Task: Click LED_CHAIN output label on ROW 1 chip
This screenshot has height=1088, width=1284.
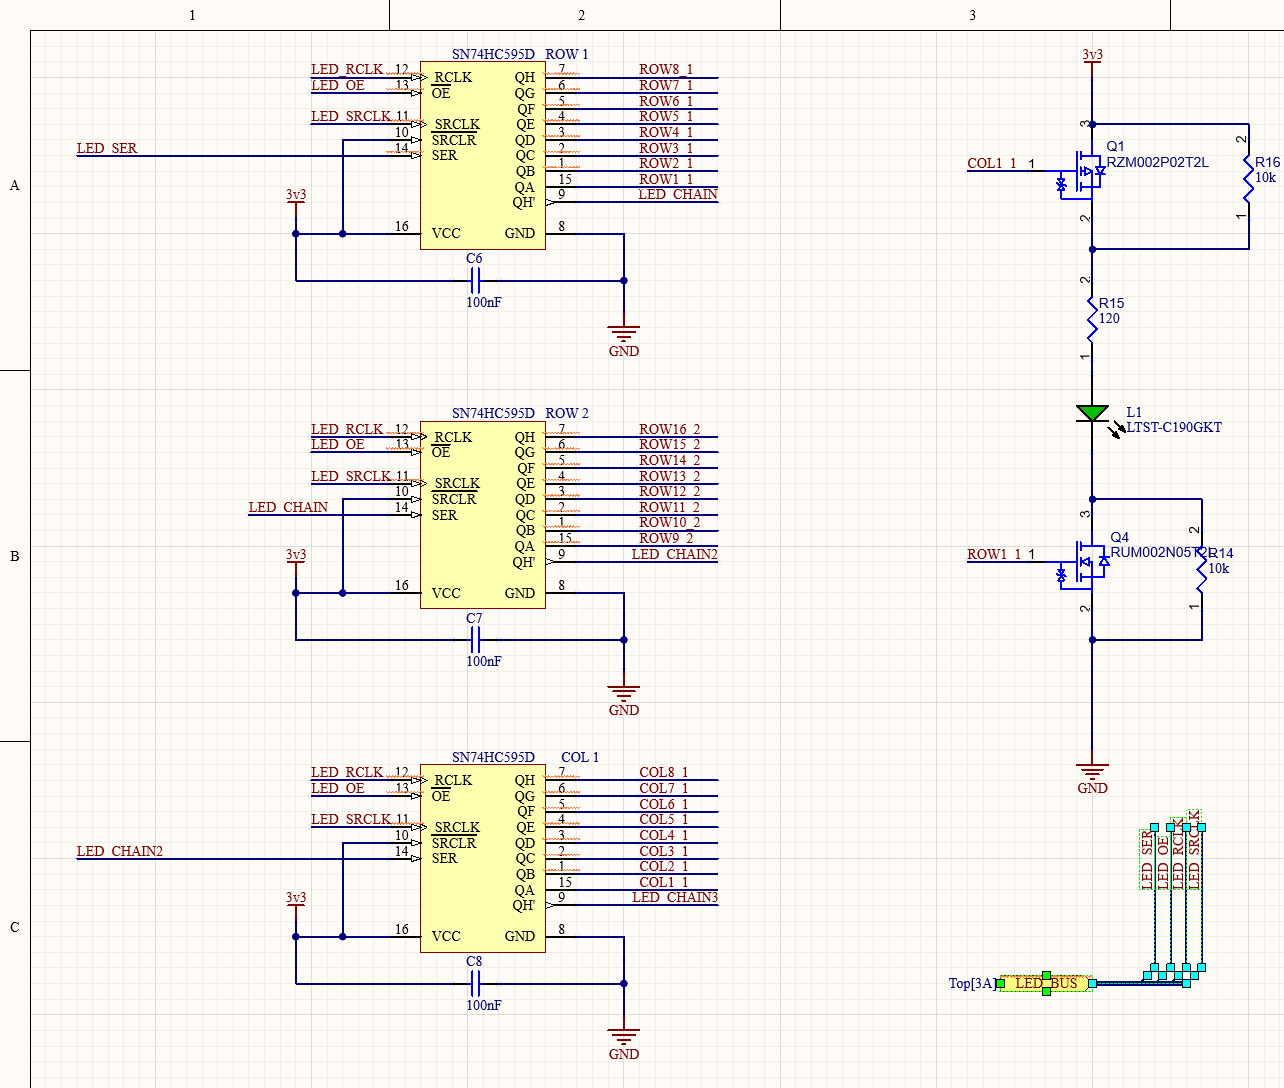Action: (678, 194)
